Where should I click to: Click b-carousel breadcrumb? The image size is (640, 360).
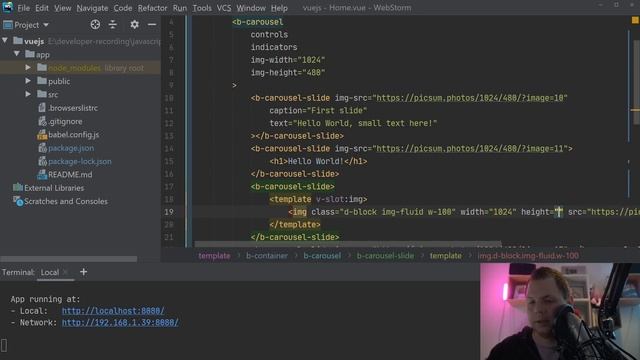[x=322, y=256]
